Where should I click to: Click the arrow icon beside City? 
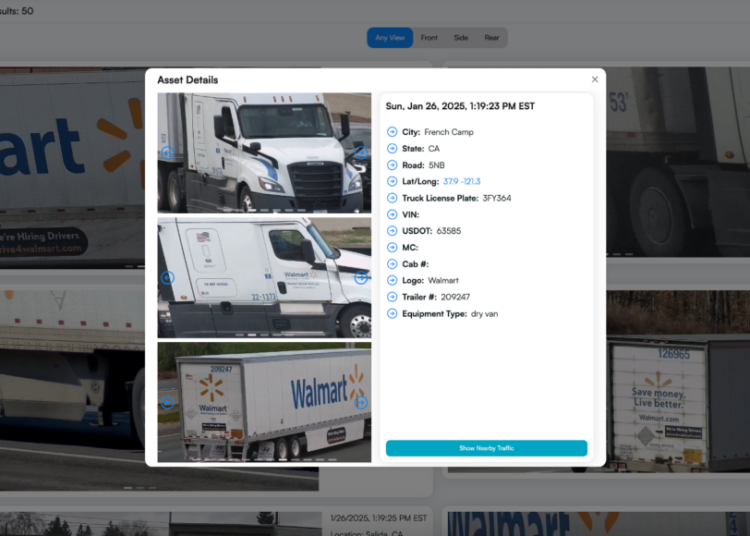click(x=392, y=132)
